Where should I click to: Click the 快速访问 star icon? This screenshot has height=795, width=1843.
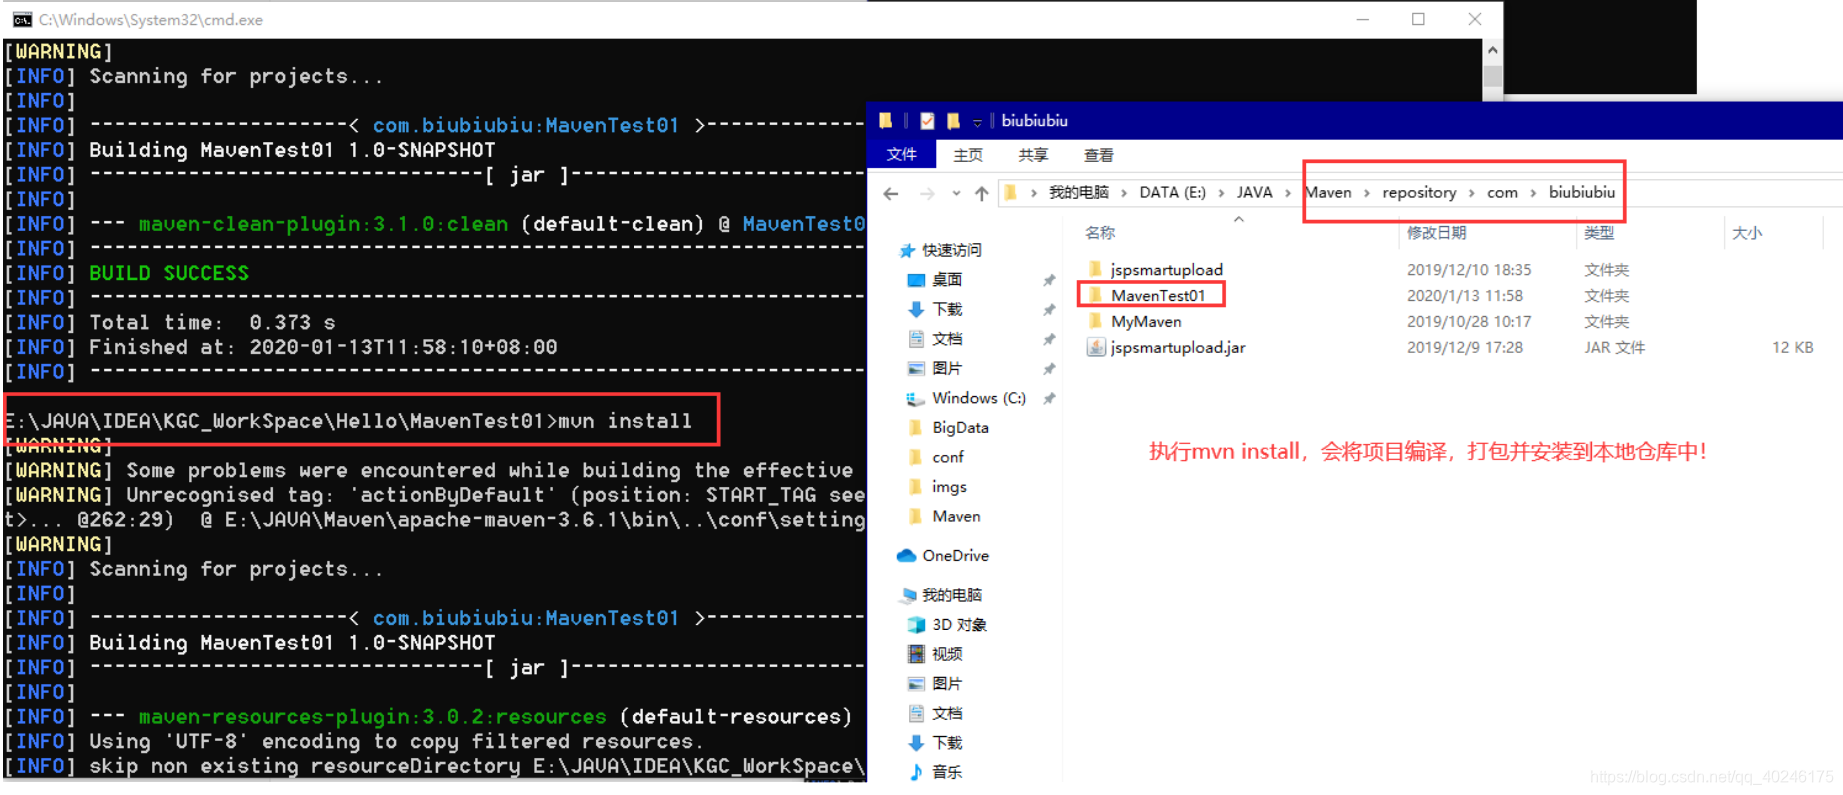(x=907, y=250)
